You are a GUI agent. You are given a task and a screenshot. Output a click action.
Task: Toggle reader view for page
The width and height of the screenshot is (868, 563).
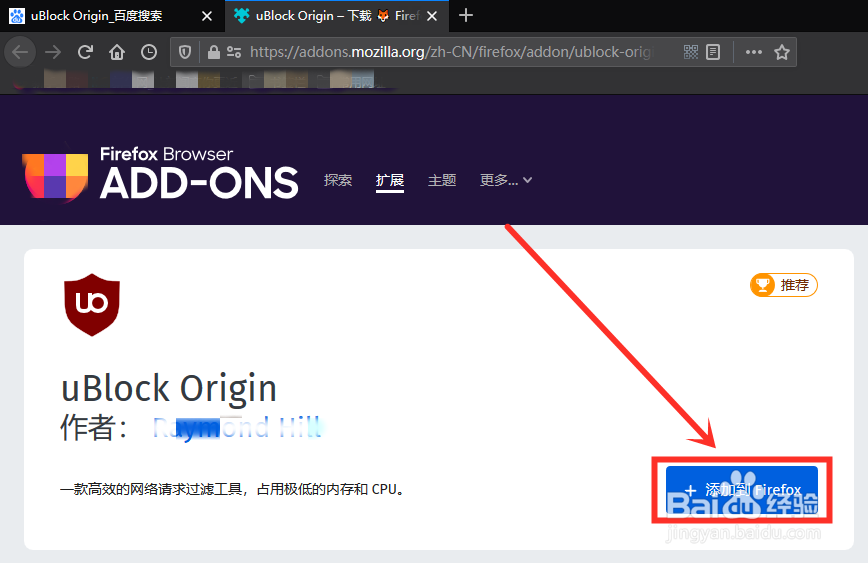tap(713, 52)
